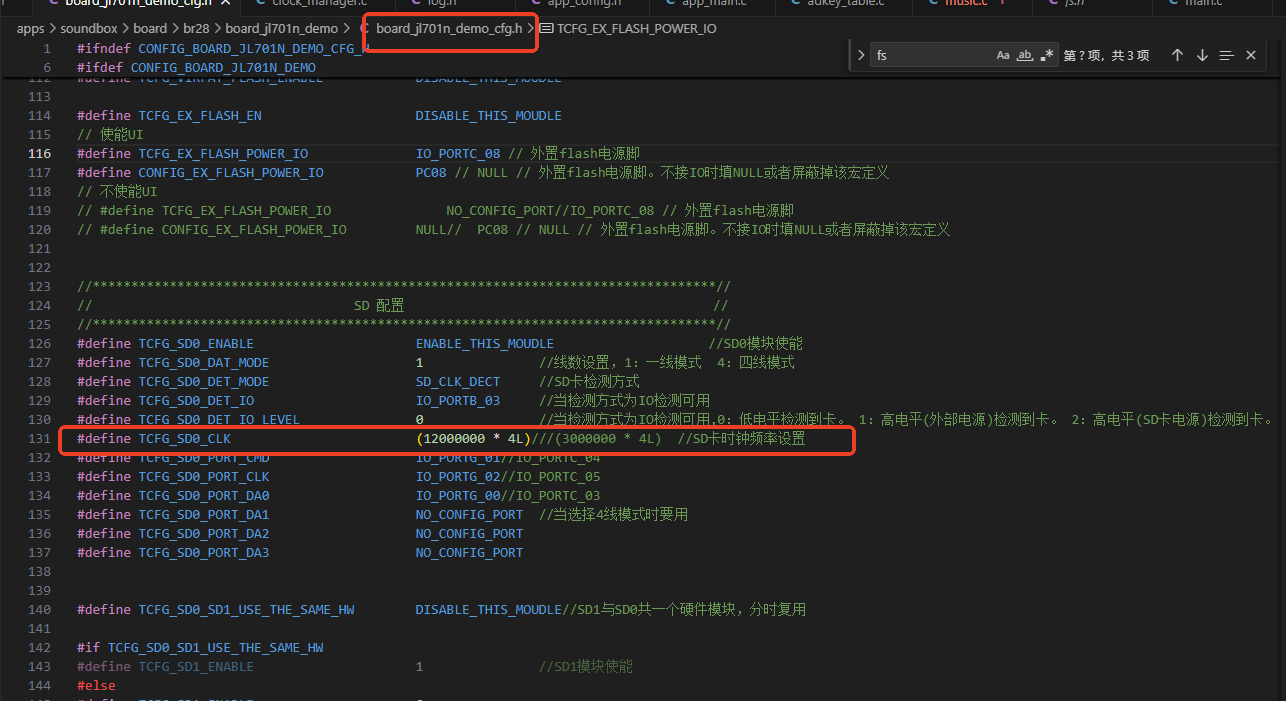Click the C file icon in breadcrumbs
Viewport: 1286px width, 701px height.
365,28
